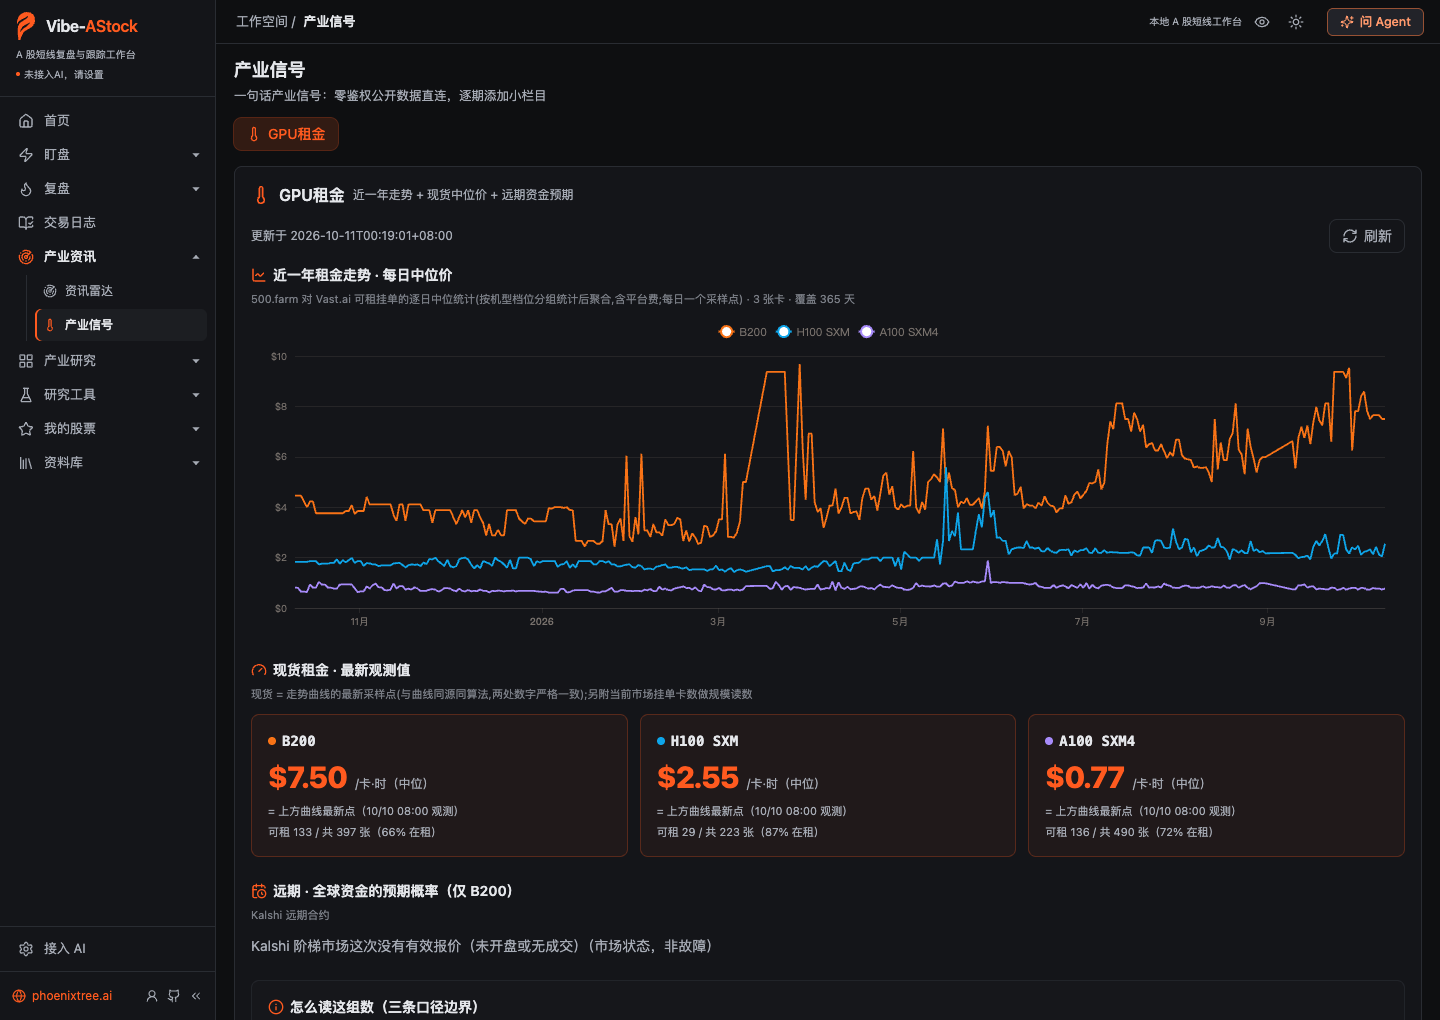This screenshot has width=1440, height=1020.
Task: Click the 盯盘 lightning bolt icon
Action: (26, 155)
